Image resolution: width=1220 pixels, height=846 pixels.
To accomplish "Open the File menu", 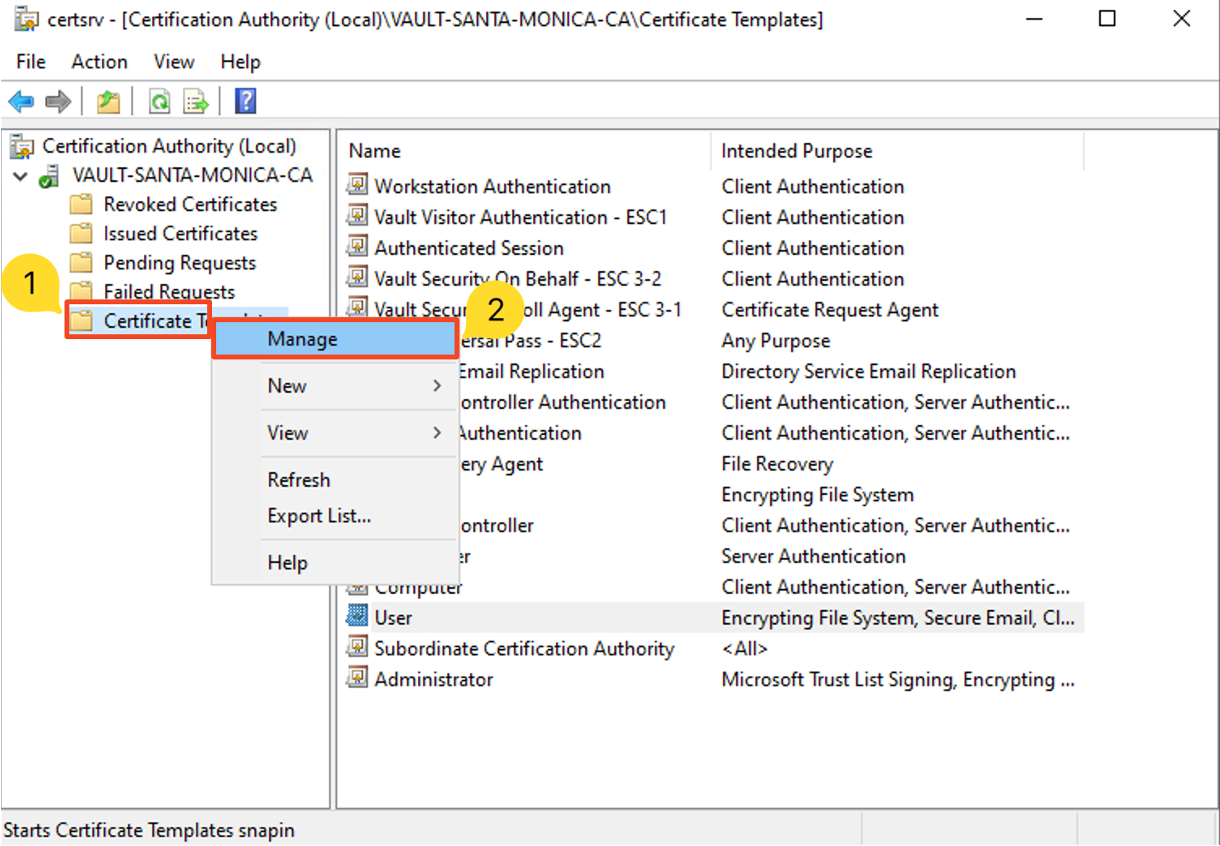I will click(x=31, y=62).
